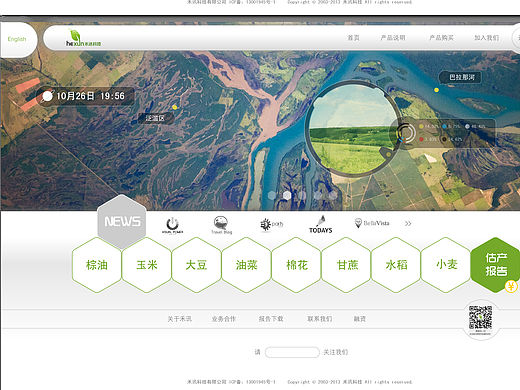Click the Visual Power partner logo

(x=172, y=225)
